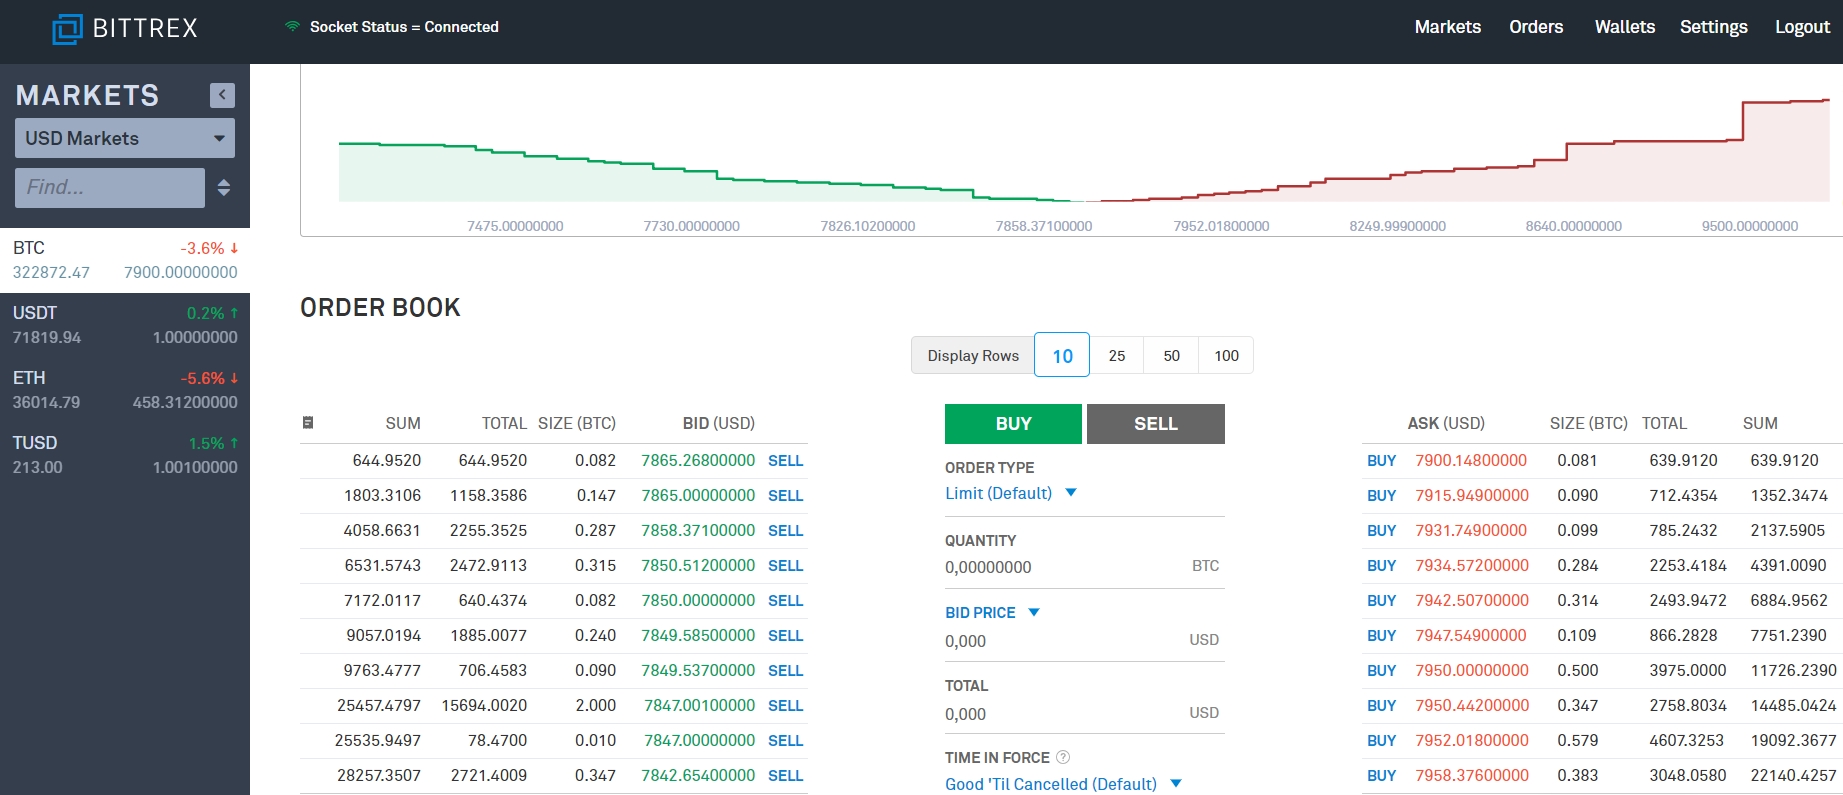Click BUY at ask 7958.37600000
1843x795 pixels.
[x=1381, y=776]
